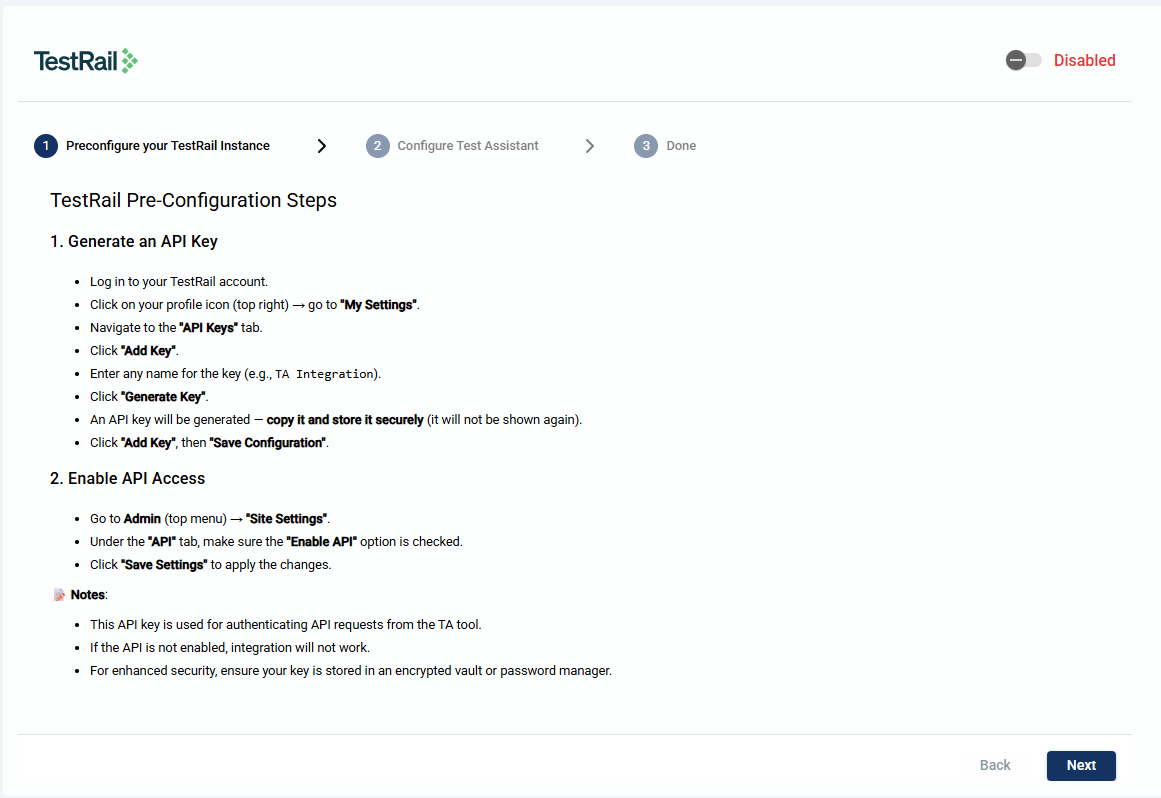Click the chevron before the Done step
1161x798 pixels.
click(x=589, y=146)
